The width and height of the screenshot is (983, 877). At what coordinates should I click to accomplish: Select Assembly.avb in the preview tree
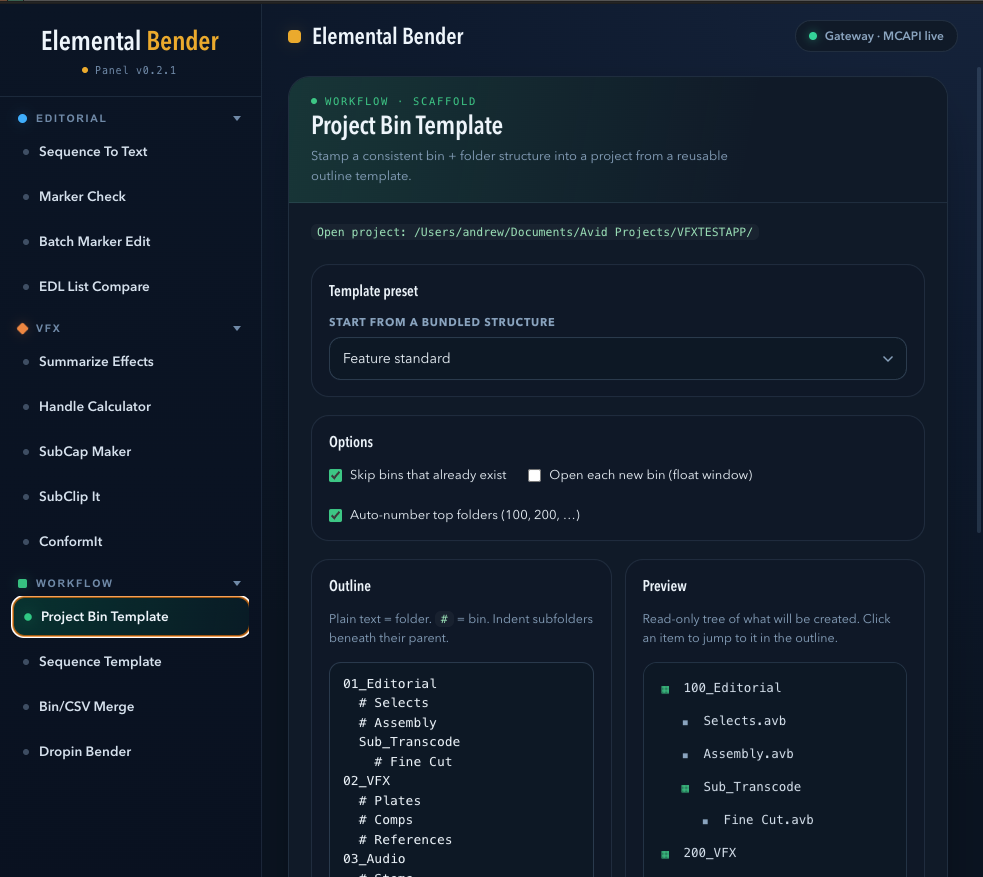pos(748,754)
